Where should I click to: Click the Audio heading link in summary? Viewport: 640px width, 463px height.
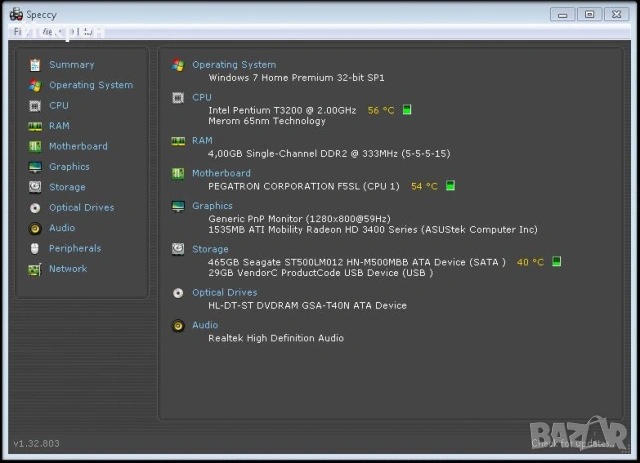[x=205, y=325]
